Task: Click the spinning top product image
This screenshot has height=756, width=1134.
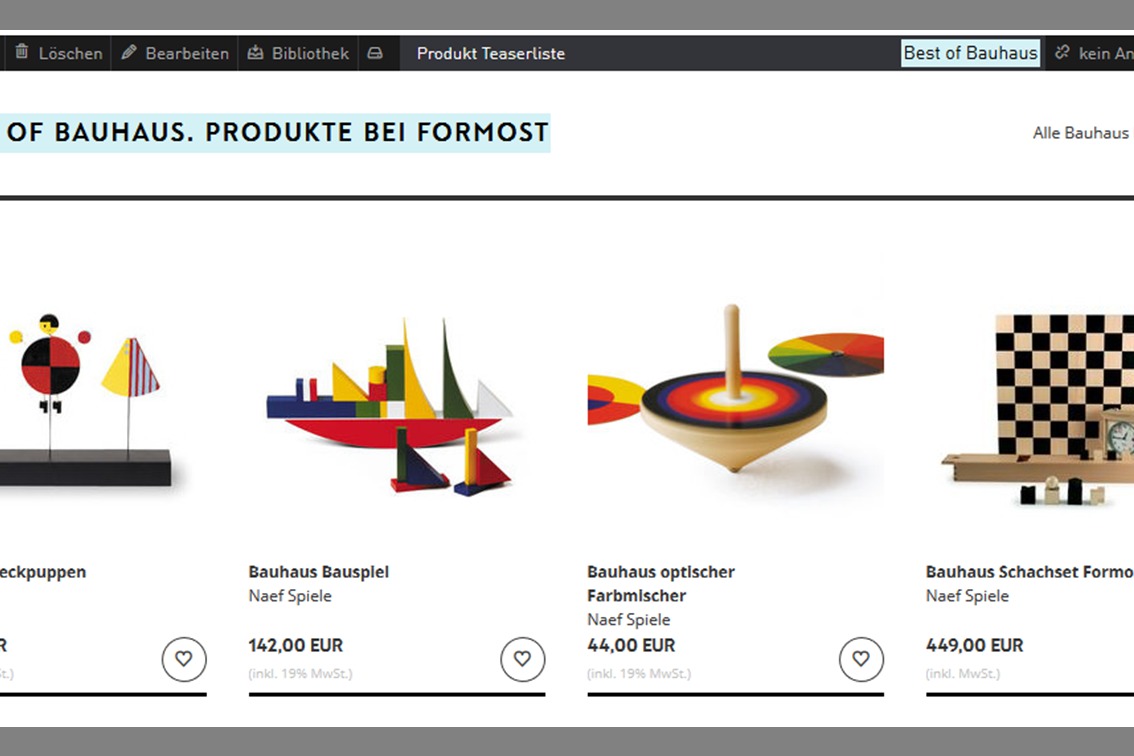Action: 733,395
